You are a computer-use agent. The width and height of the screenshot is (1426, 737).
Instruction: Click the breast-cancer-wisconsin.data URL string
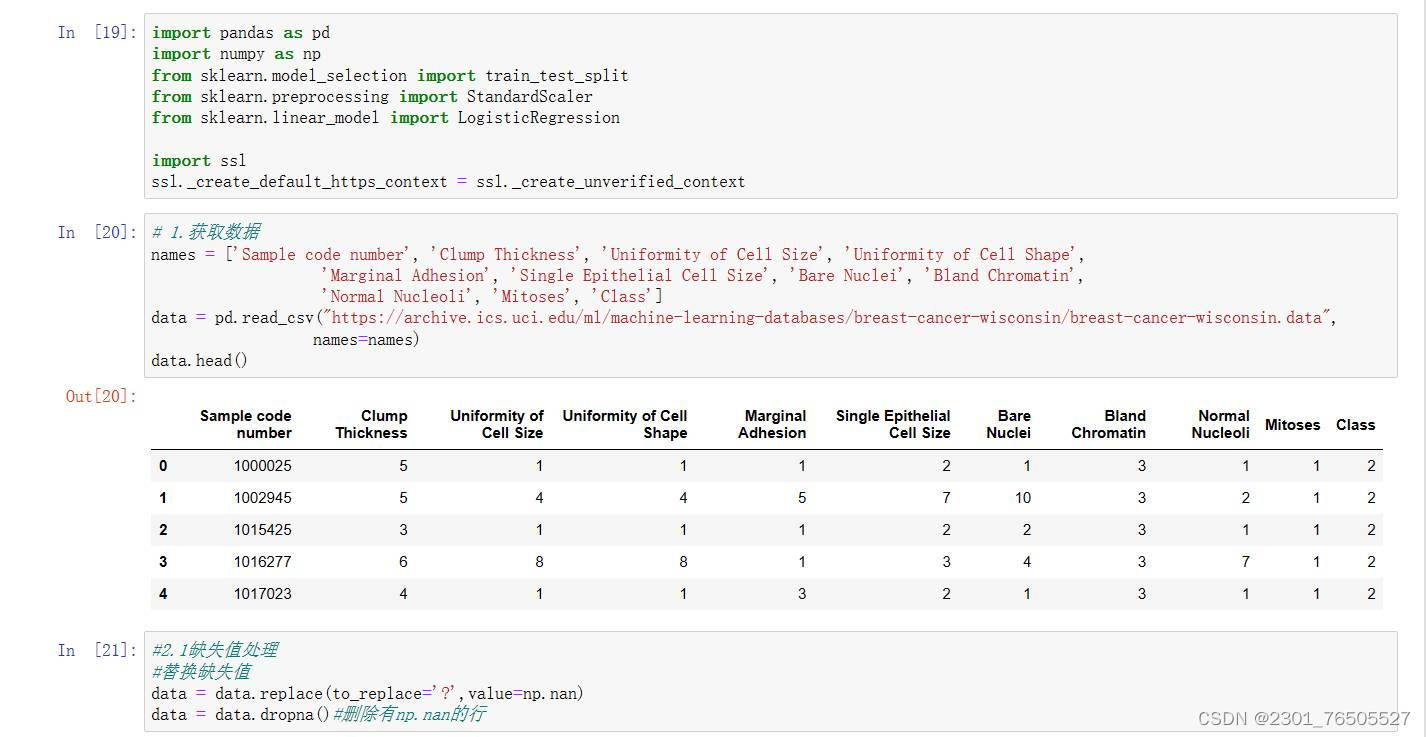[x=825, y=318]
